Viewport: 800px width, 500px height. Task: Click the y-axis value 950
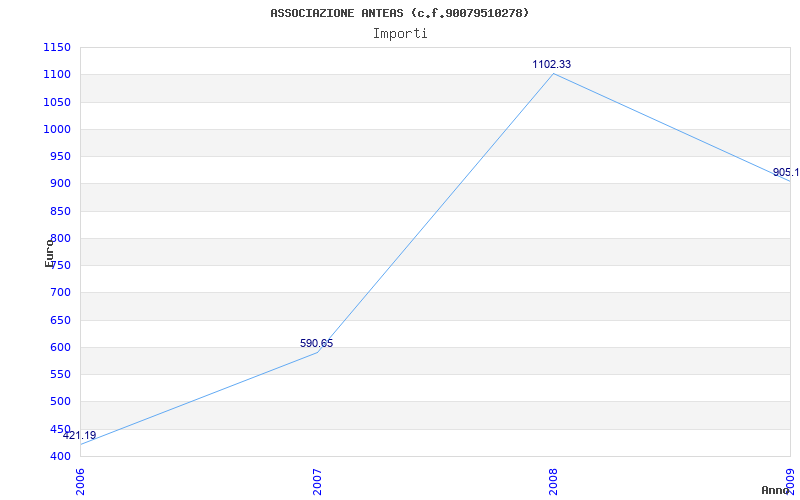click(60, 156)
